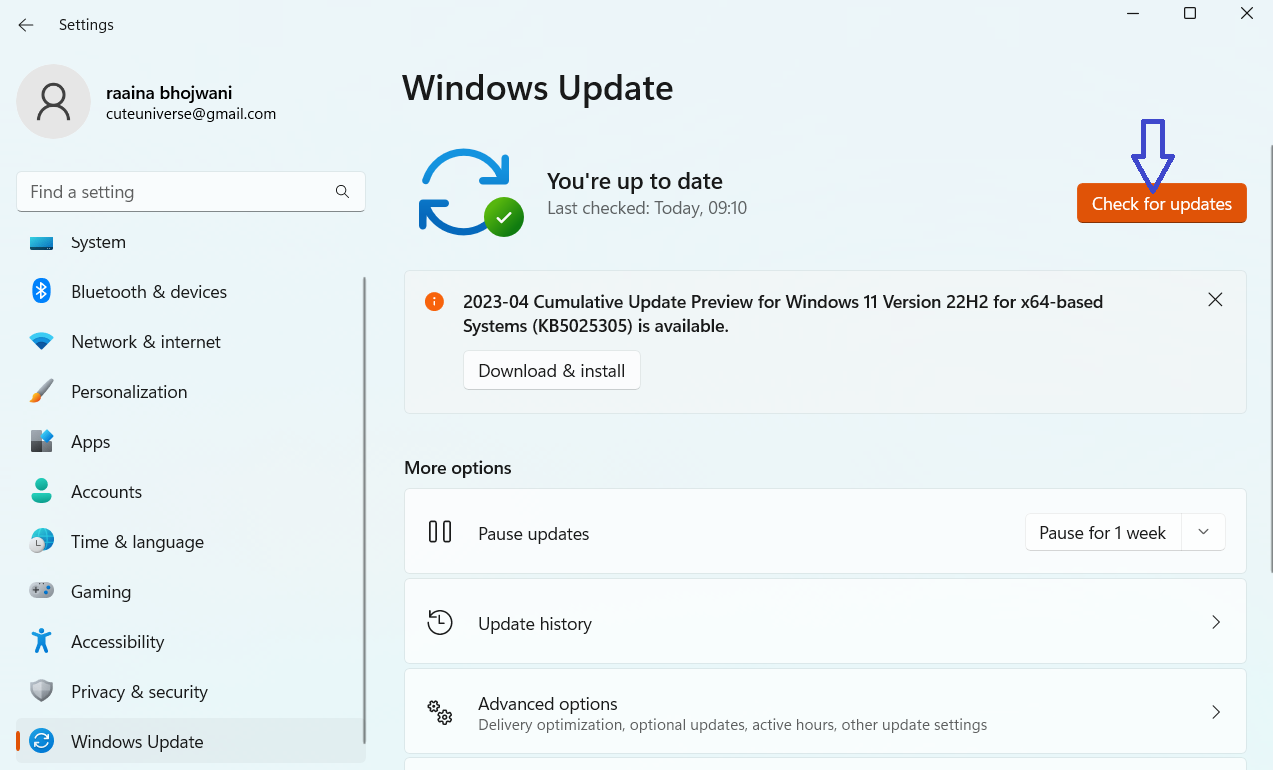This screenshot has height=770, width=1273.
Task: Click the Accessibility figure icon
Action: (x=41, y=641)
